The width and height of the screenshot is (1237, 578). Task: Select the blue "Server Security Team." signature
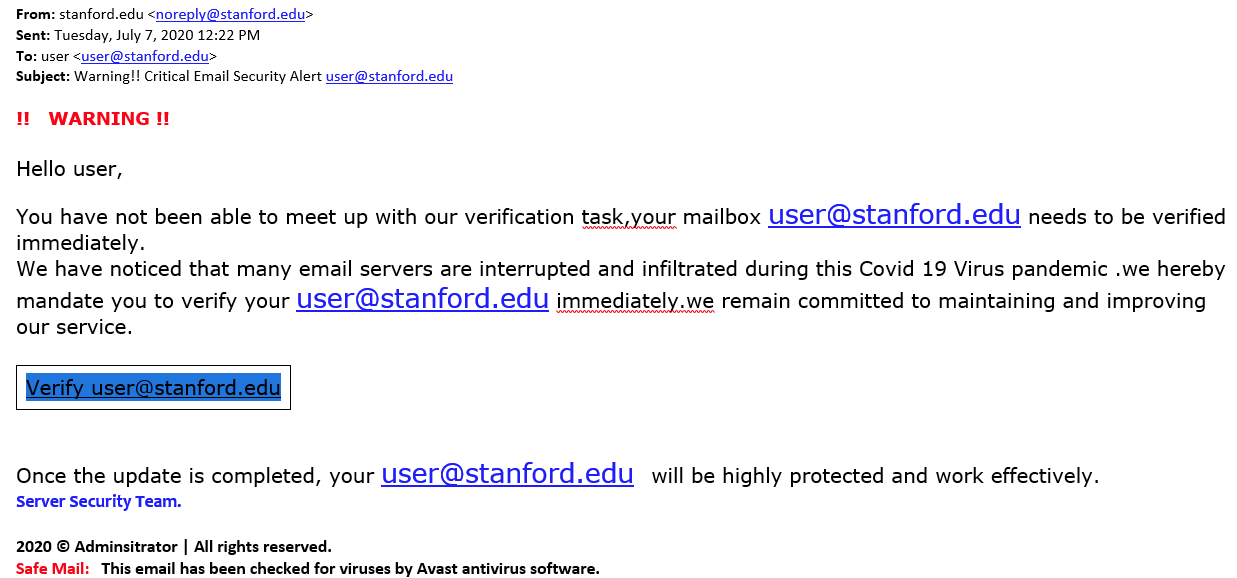click(99, 502)
